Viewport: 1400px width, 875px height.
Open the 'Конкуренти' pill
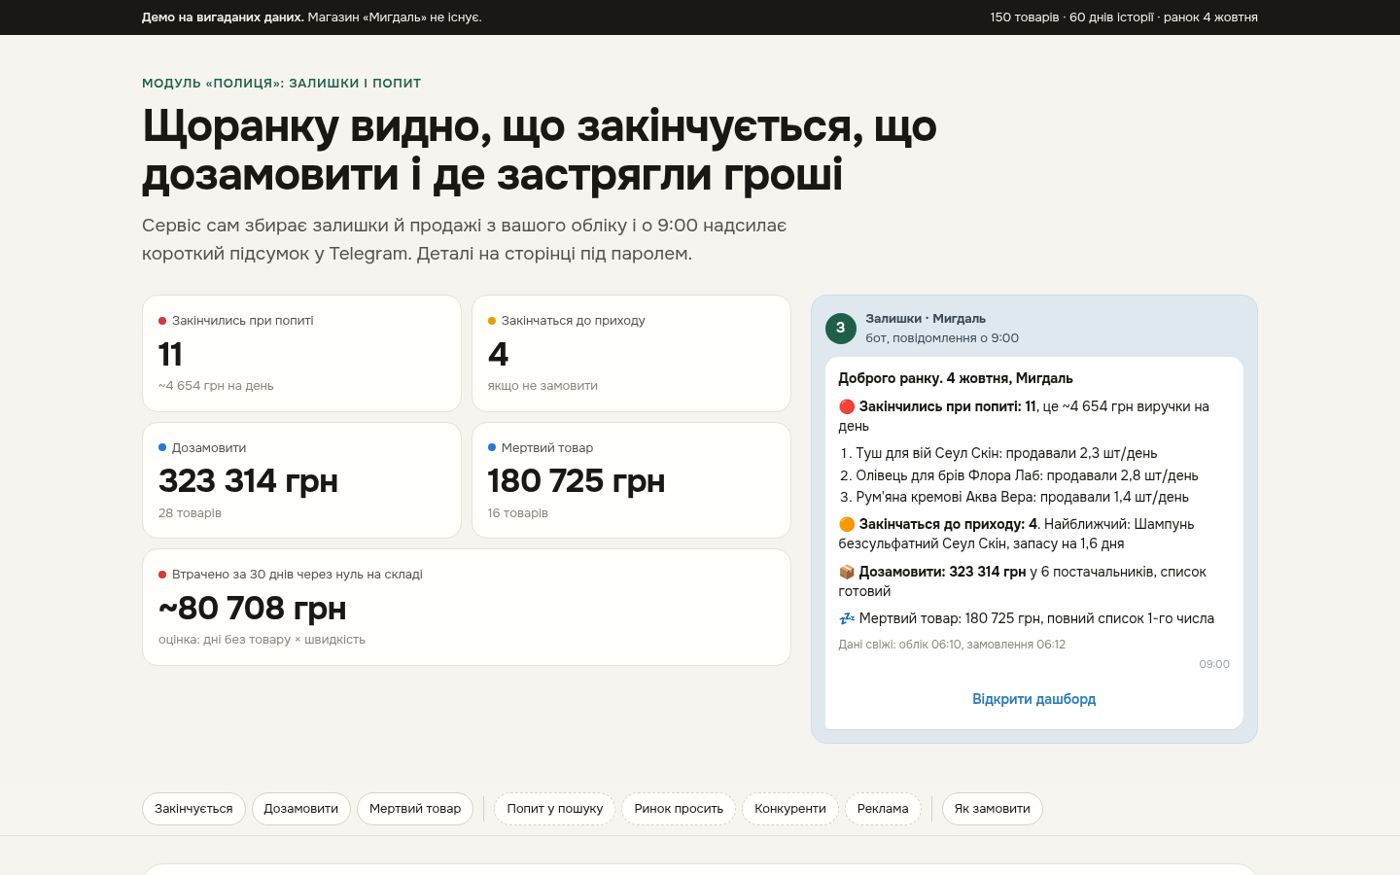tap(790, 809)
